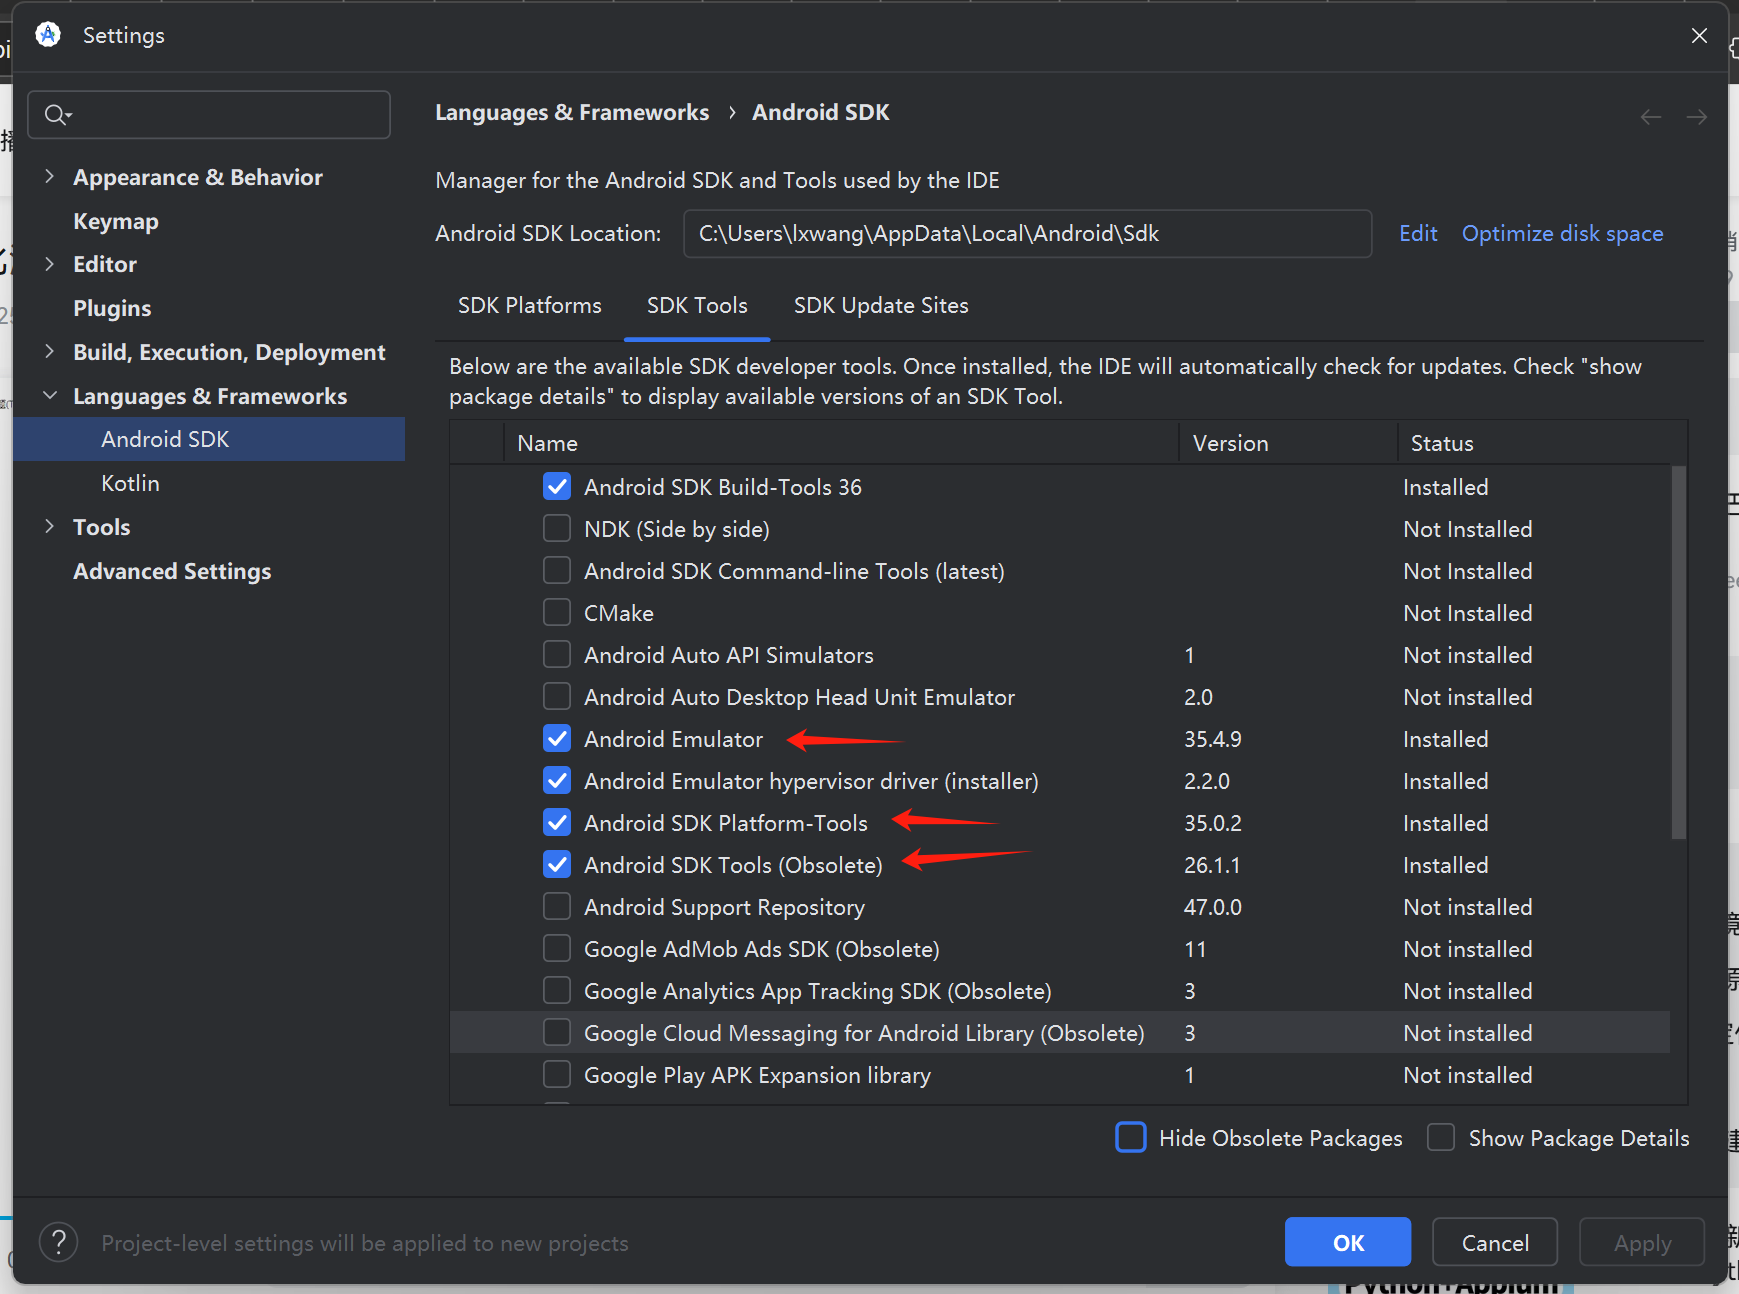Click the SDK tools list scrollbar
Screen dimensions: 1739x1294
[1679, 652]
